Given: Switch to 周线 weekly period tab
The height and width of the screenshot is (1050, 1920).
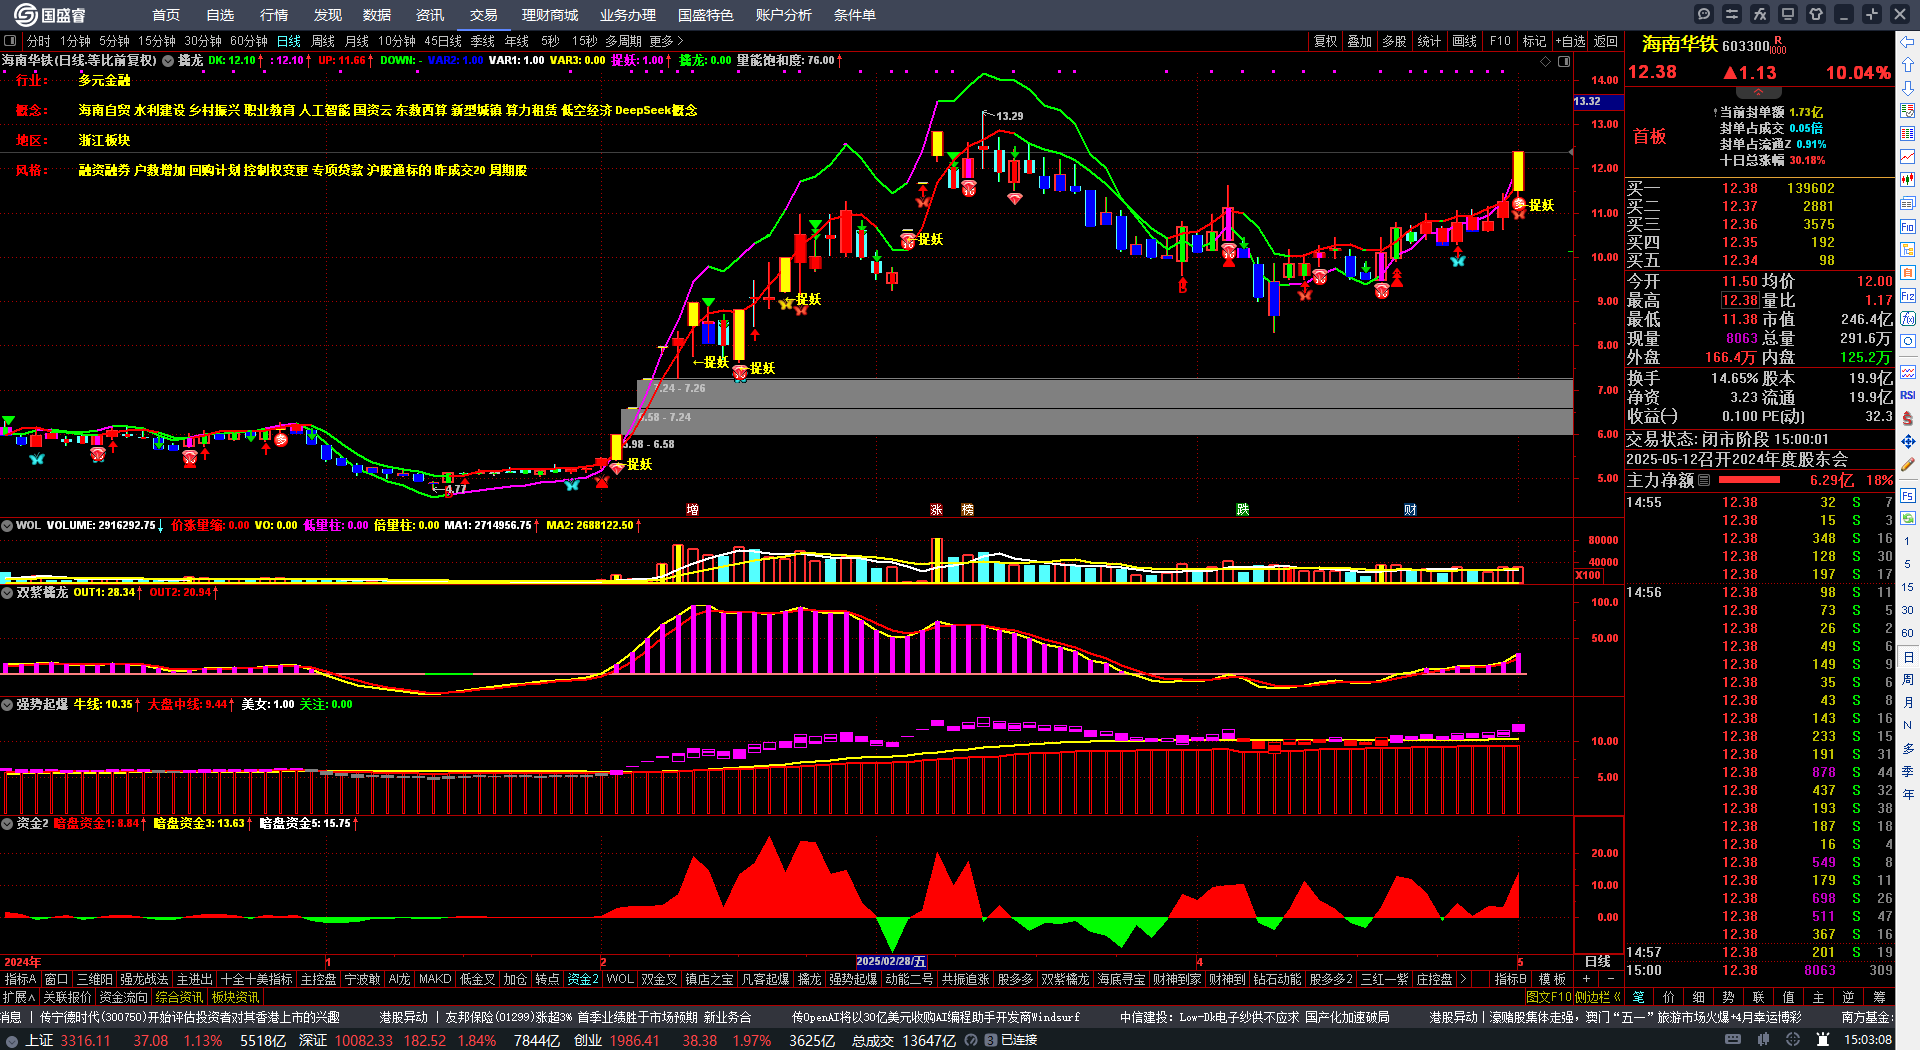Looking at the screenshot, I should (323, 41).
